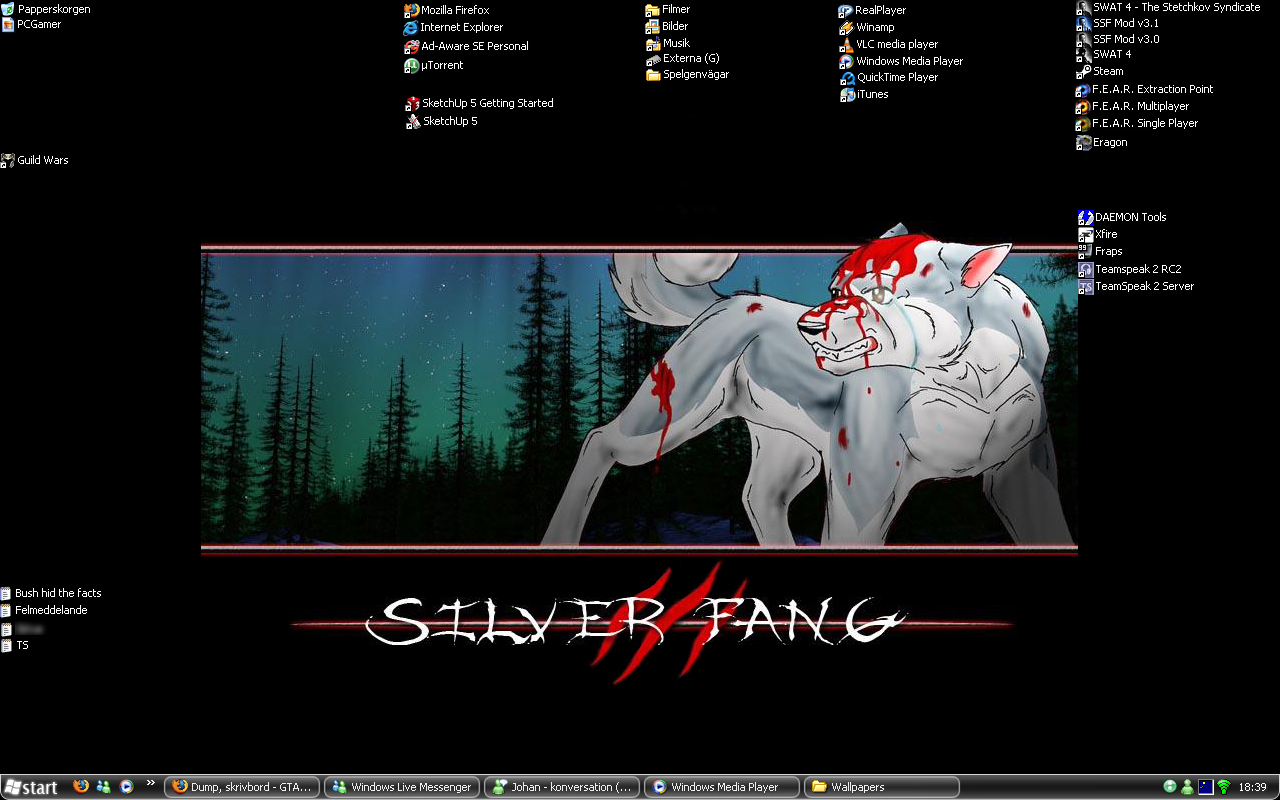The image size is (1280, 800).
Task: Open the TS text file
Action: pyautogui.click(x=15, y=645)
